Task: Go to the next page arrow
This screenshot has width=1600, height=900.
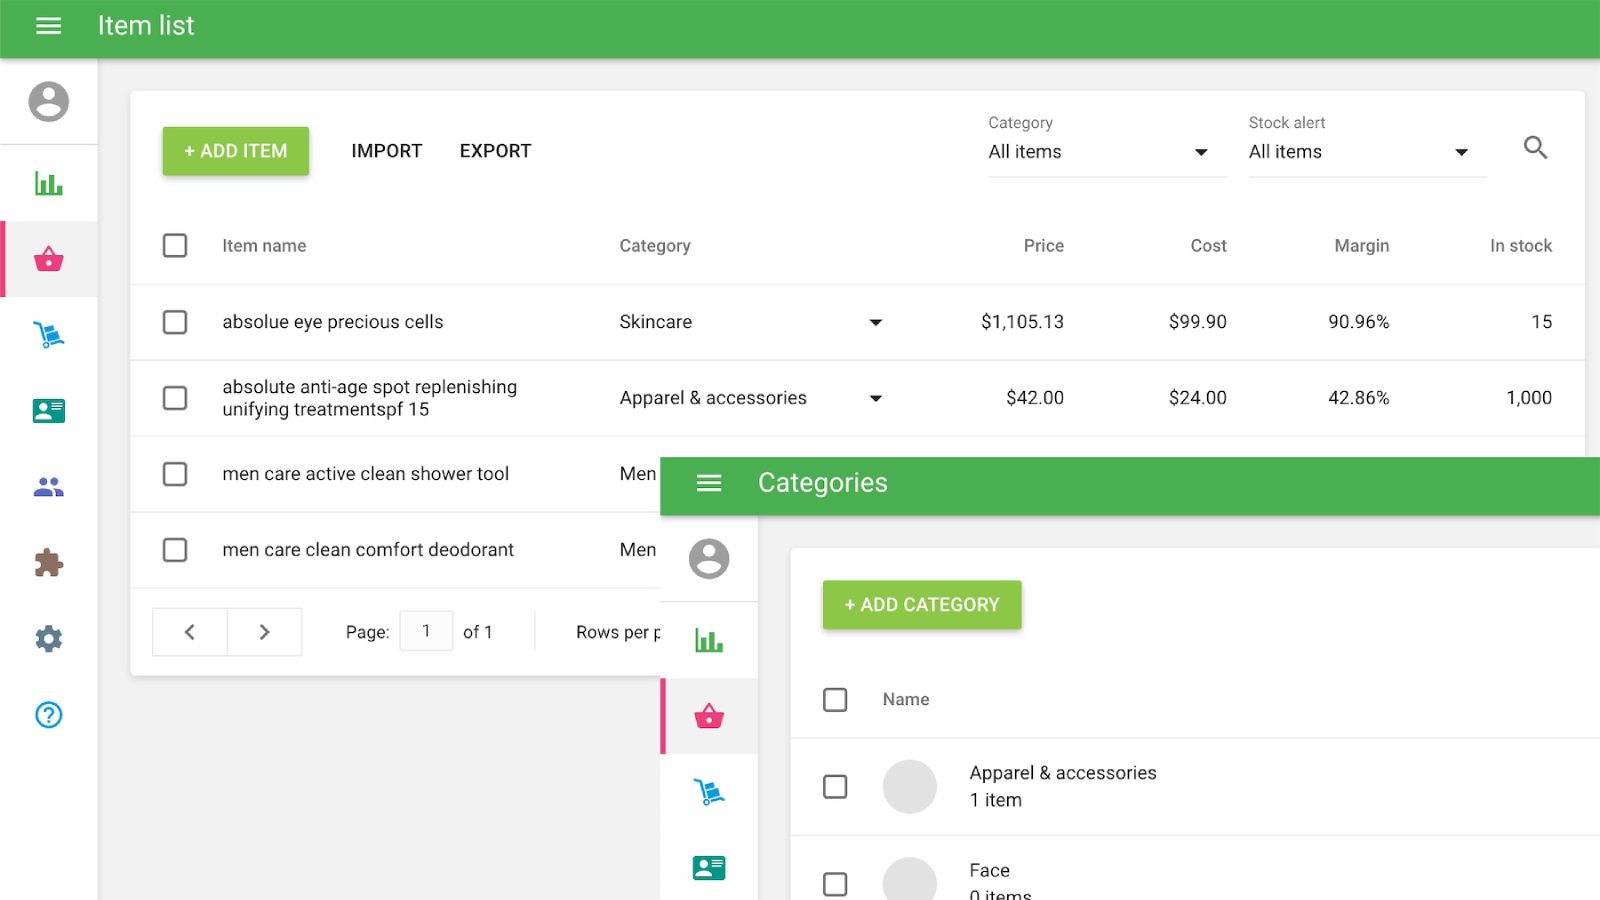Action: click(x=264, y=632)
